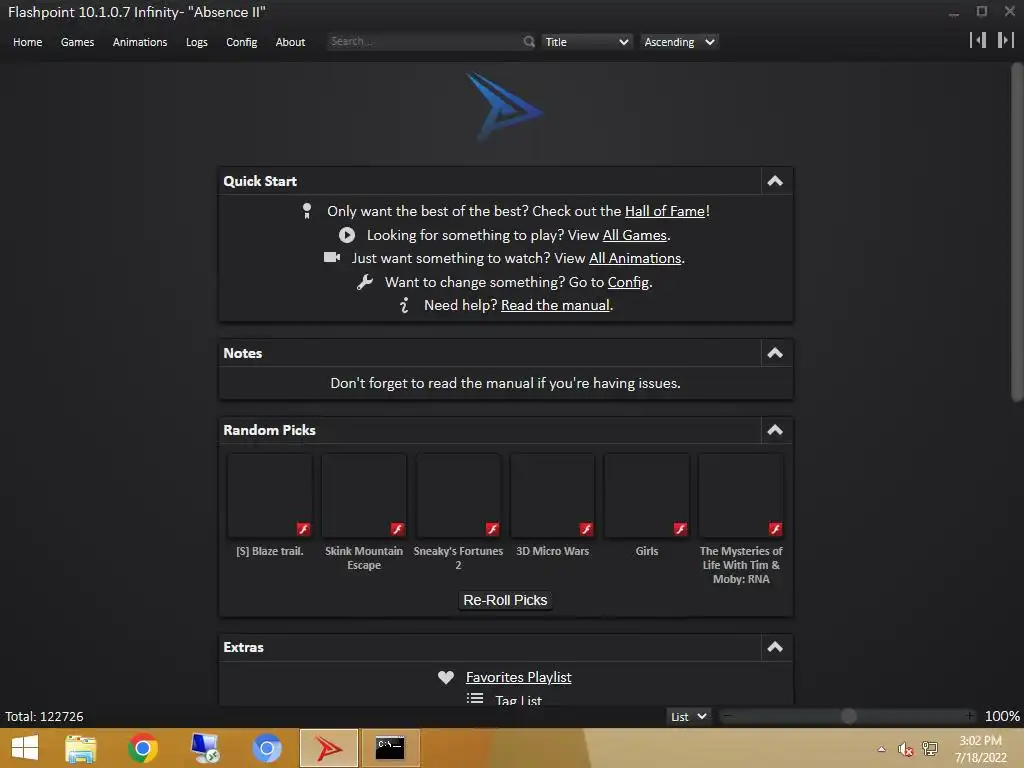Click the info icon beside Need help
The width and height of the screenshot is (1024, 768).
(404, 305)
